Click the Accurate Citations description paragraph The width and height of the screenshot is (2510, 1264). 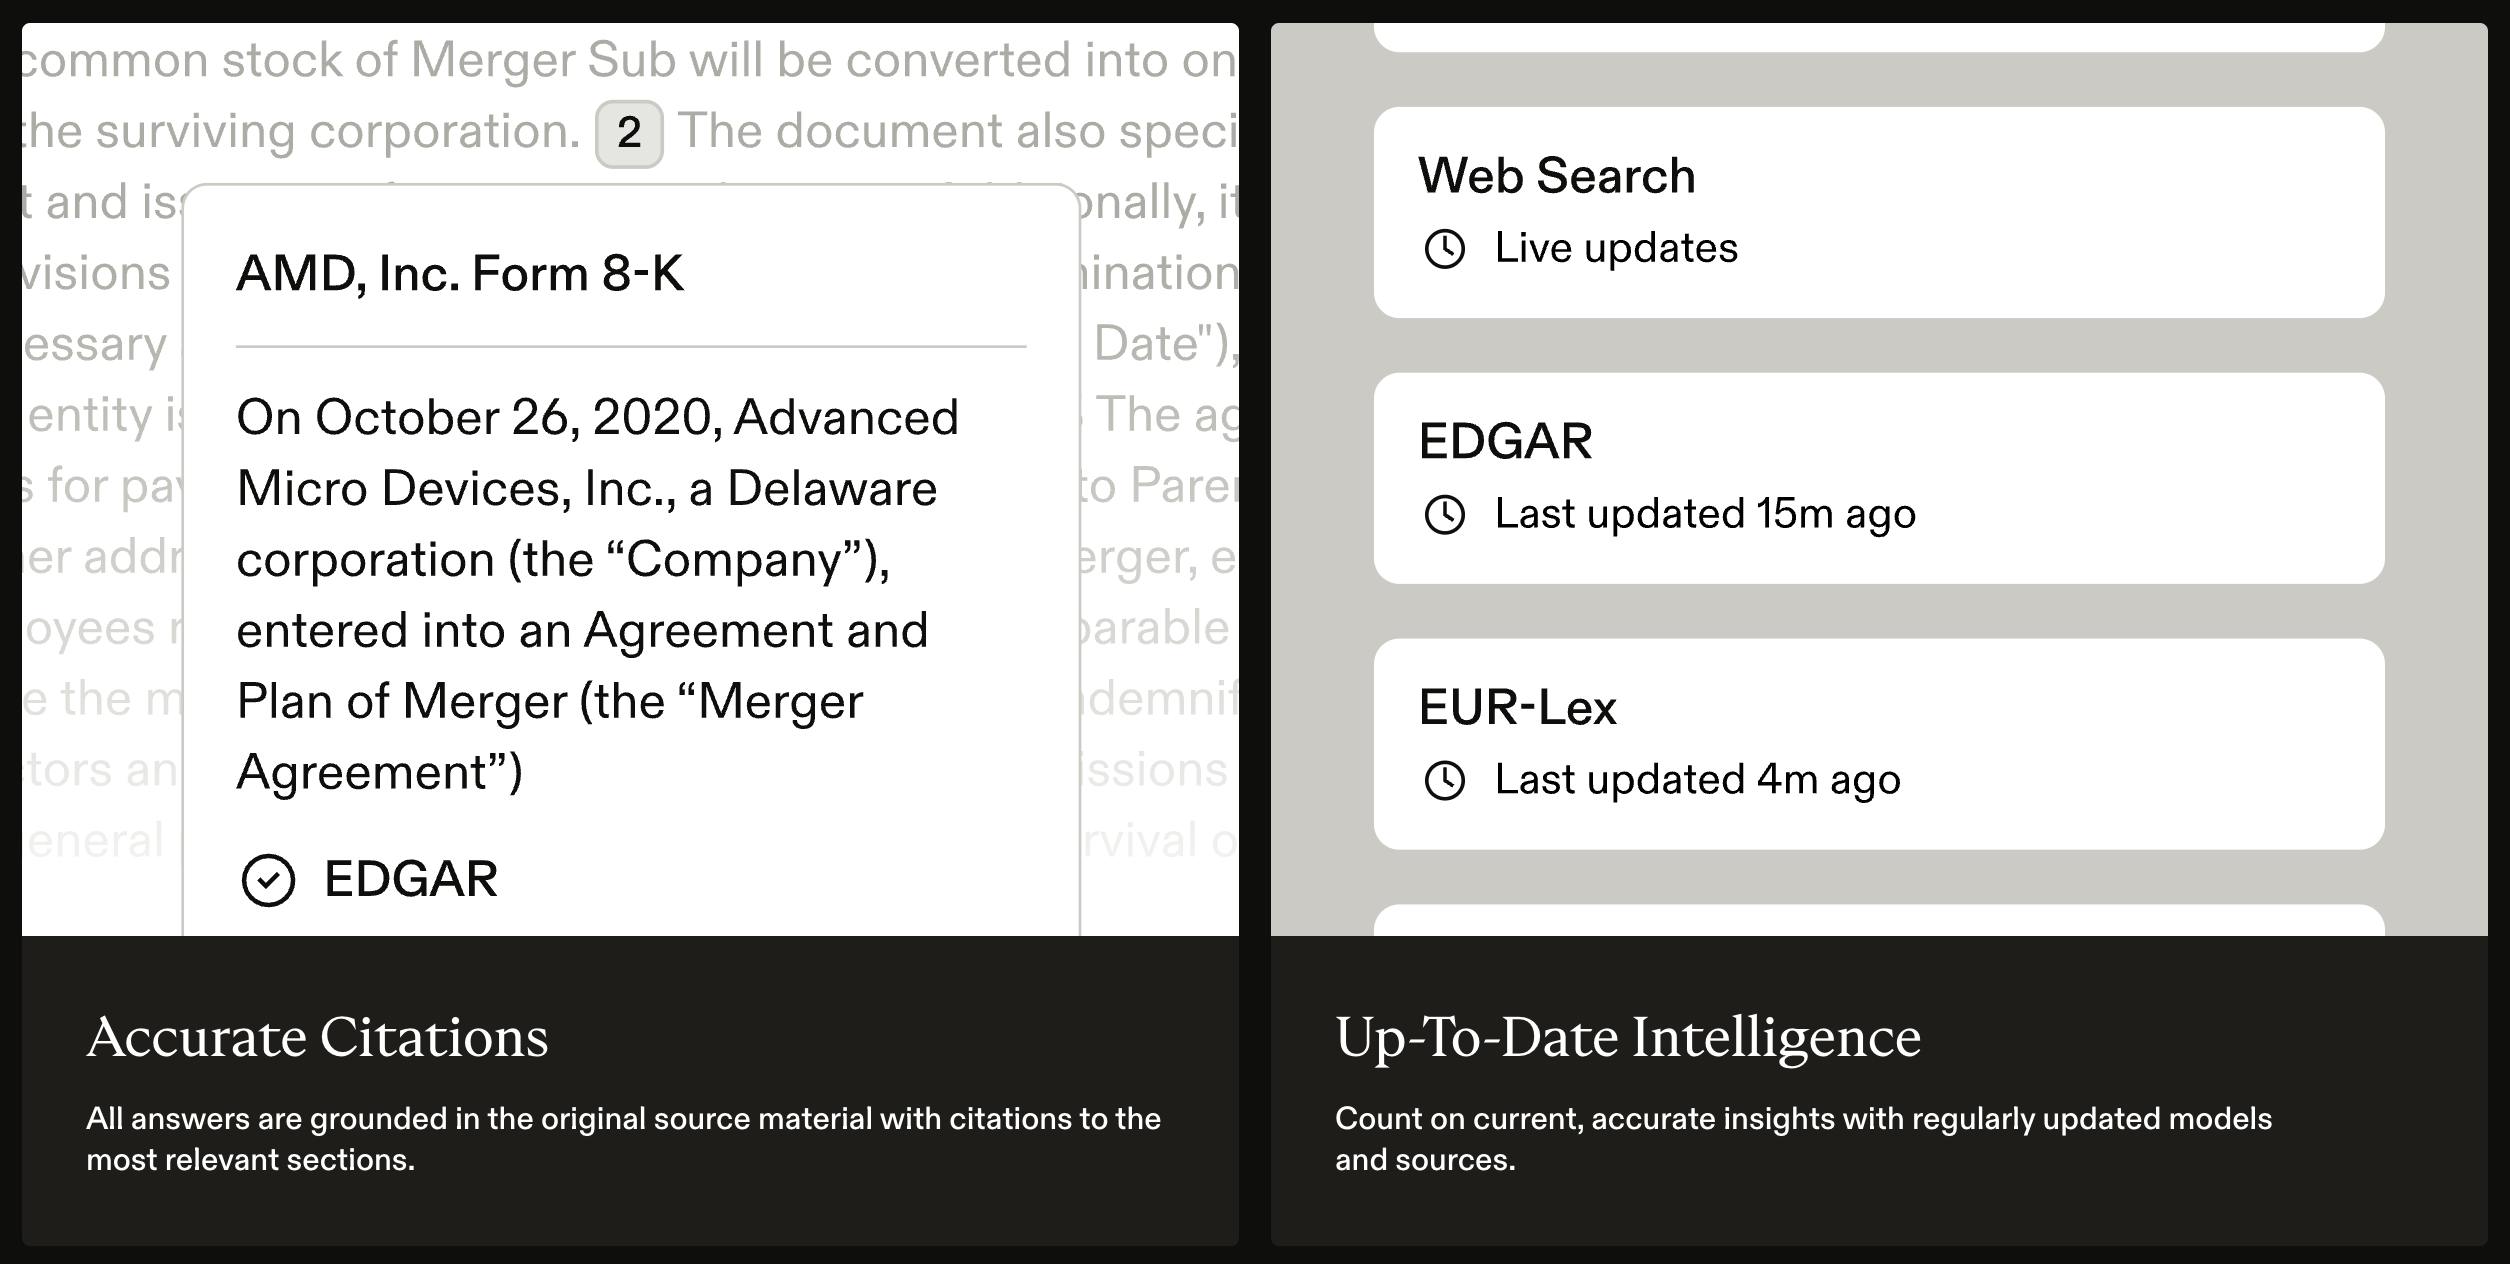click(623, 1139)
